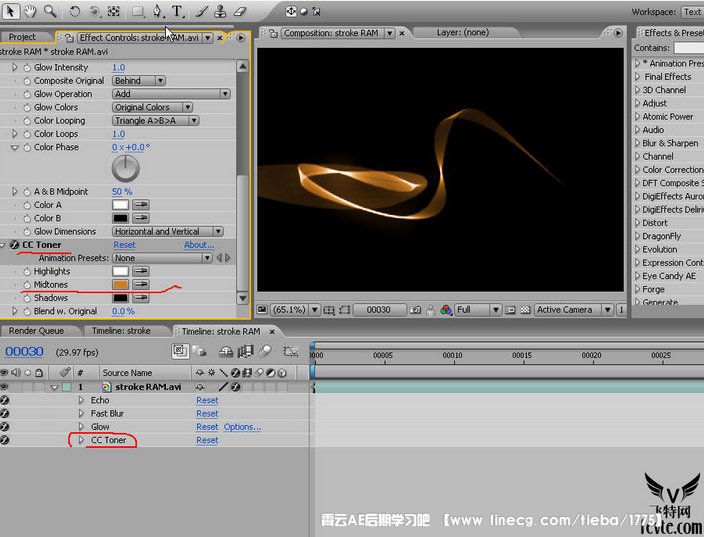Show channel with the RGB circles icon
Screen dimensions: 704x537
(445, 310)
